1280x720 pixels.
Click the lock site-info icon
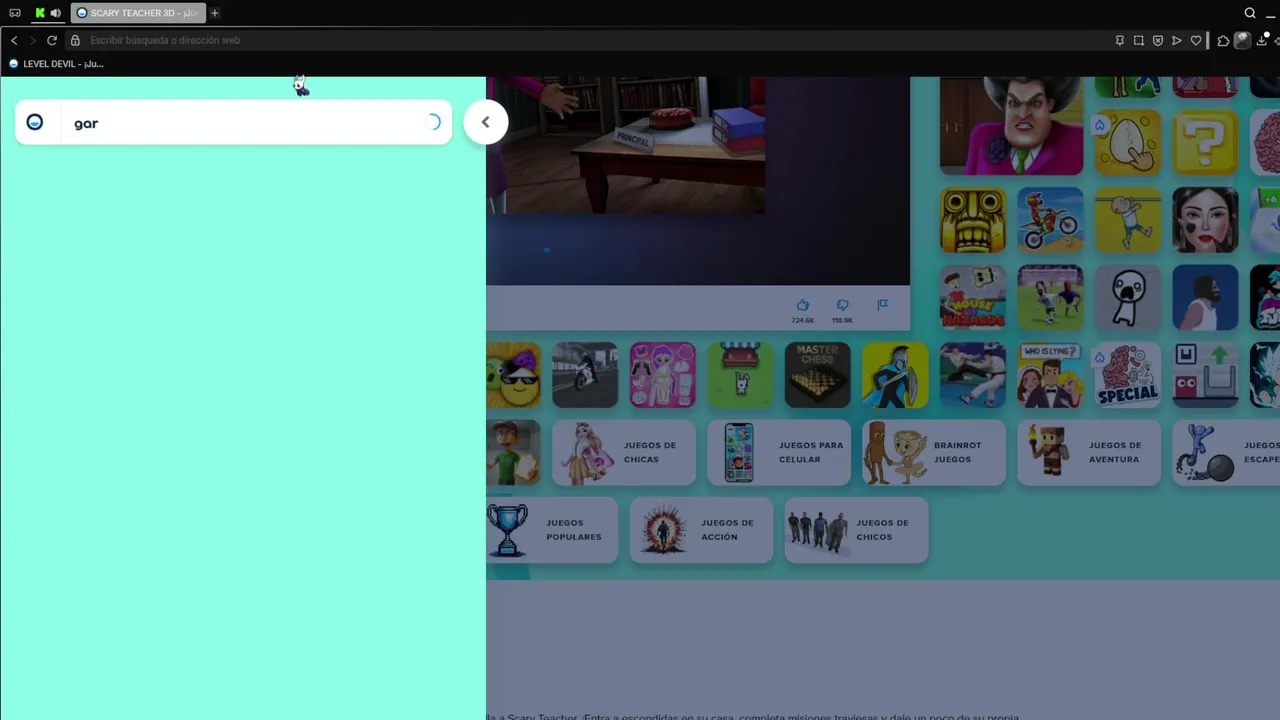(x=75, y=40)
